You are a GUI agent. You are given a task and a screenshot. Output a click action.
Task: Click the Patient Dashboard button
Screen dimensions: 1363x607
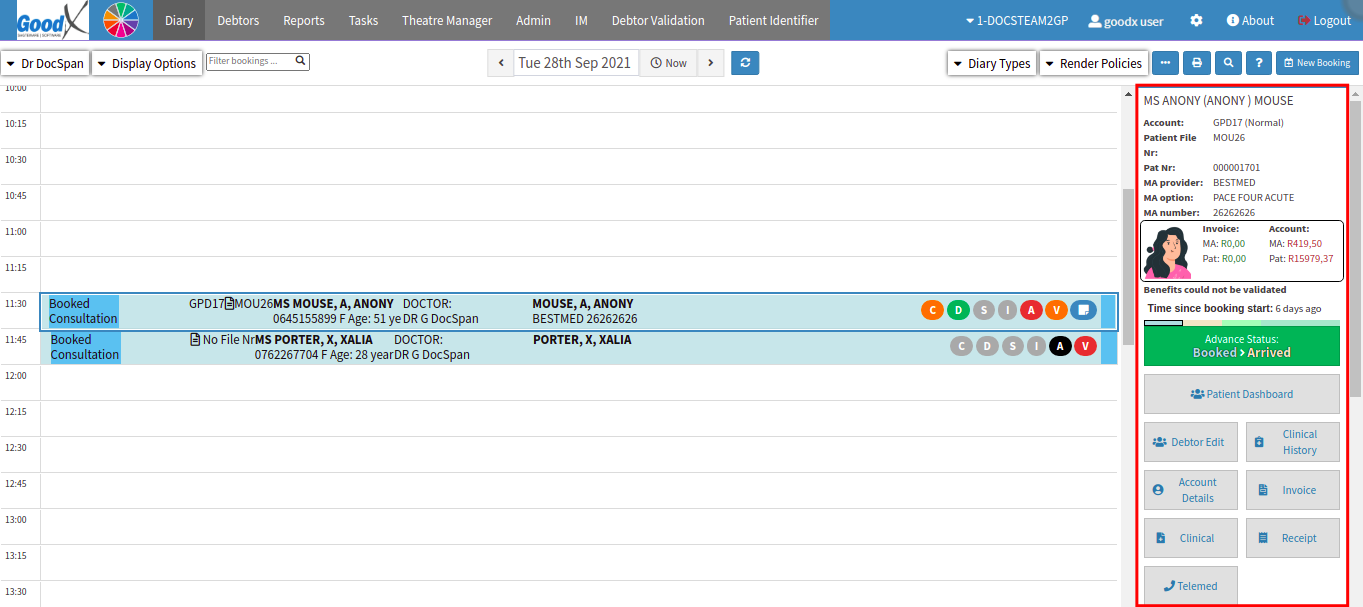[x=1241, y=394]
